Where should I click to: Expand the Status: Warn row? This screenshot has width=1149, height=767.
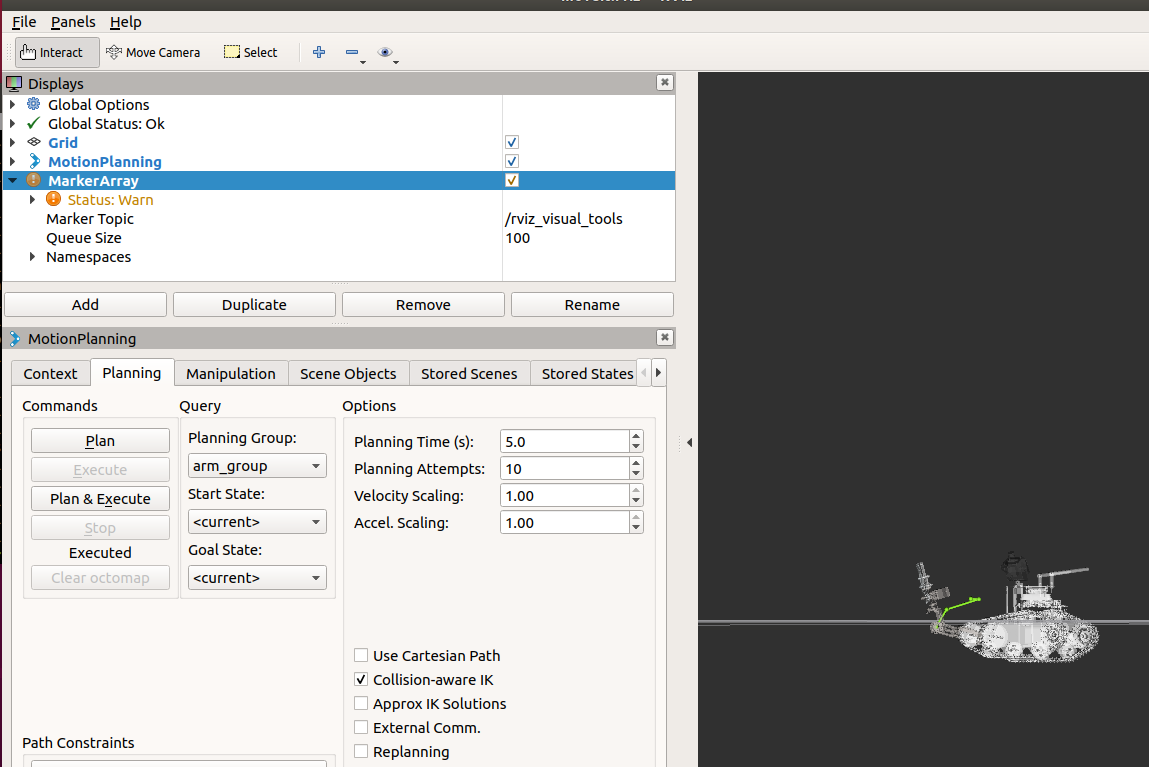point(32,199)
